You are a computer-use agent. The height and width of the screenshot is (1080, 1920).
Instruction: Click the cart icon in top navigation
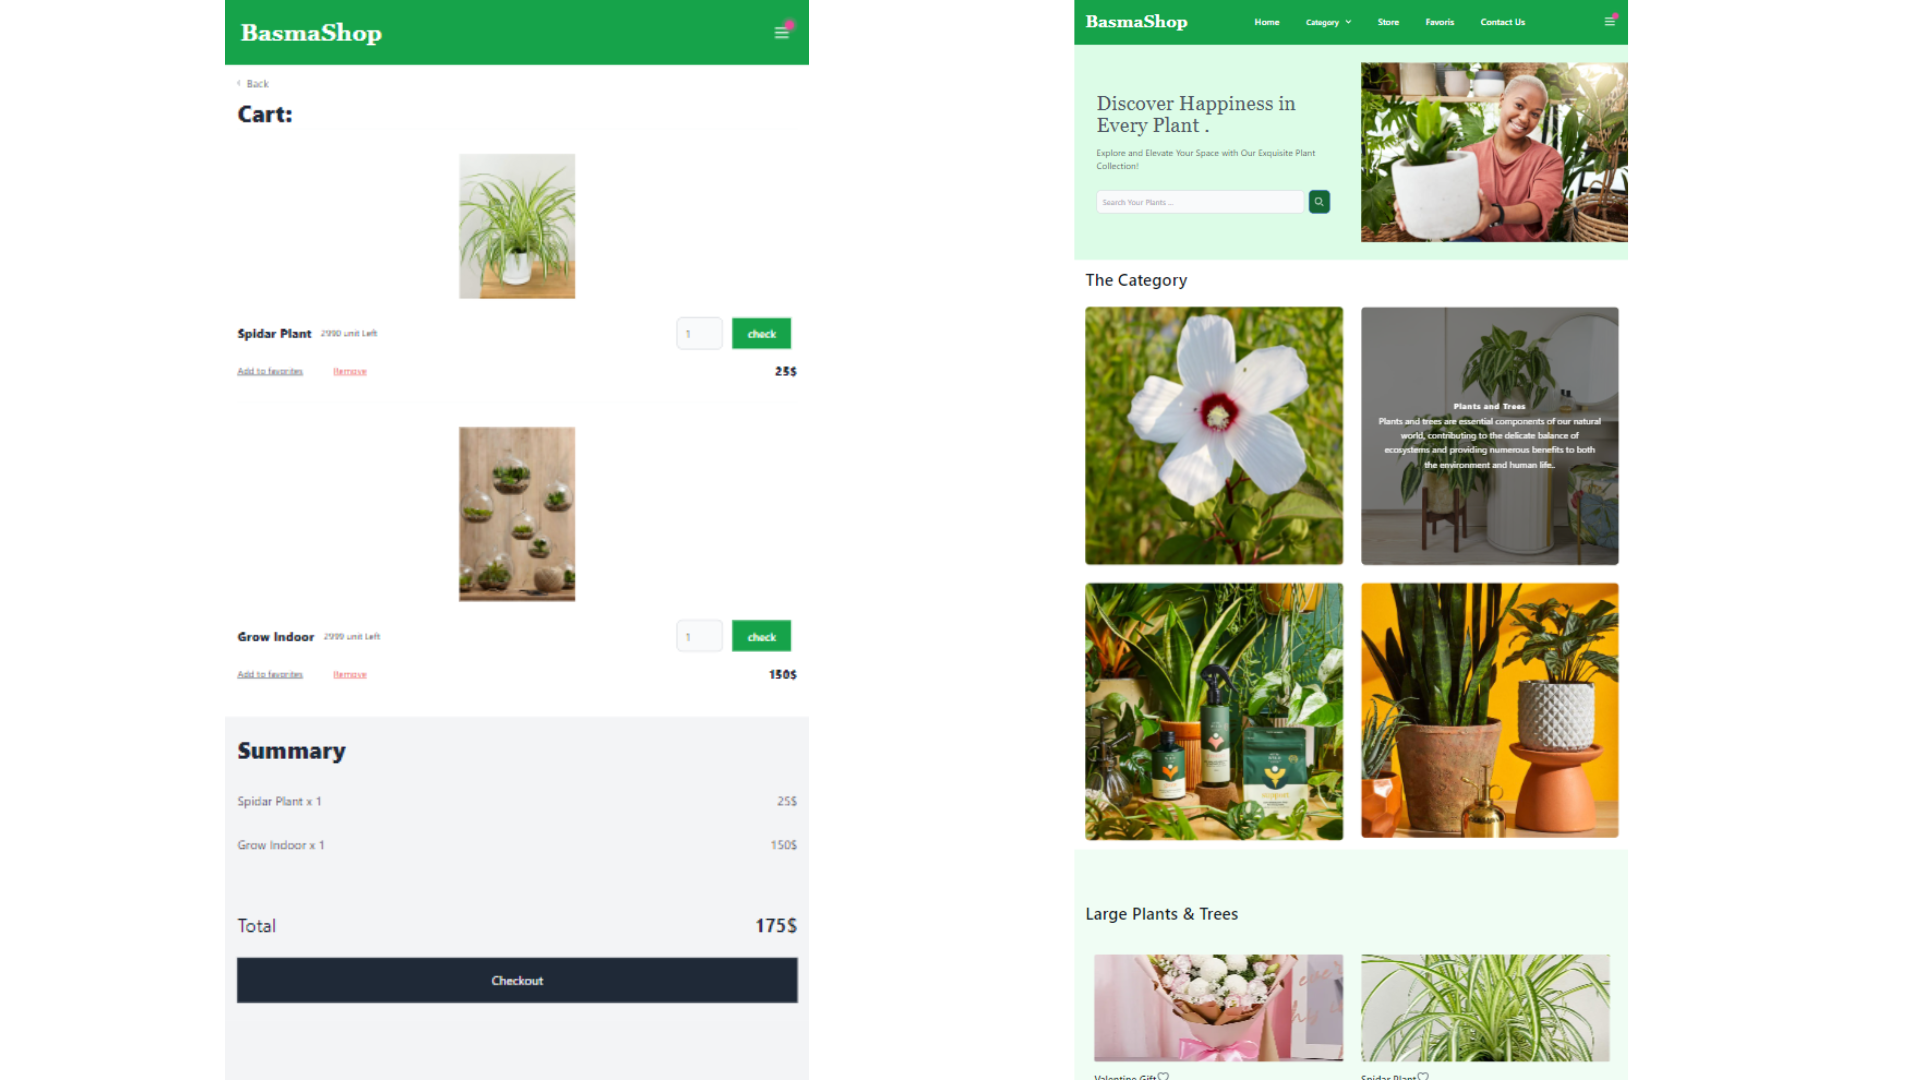(x=1609, y=21)
